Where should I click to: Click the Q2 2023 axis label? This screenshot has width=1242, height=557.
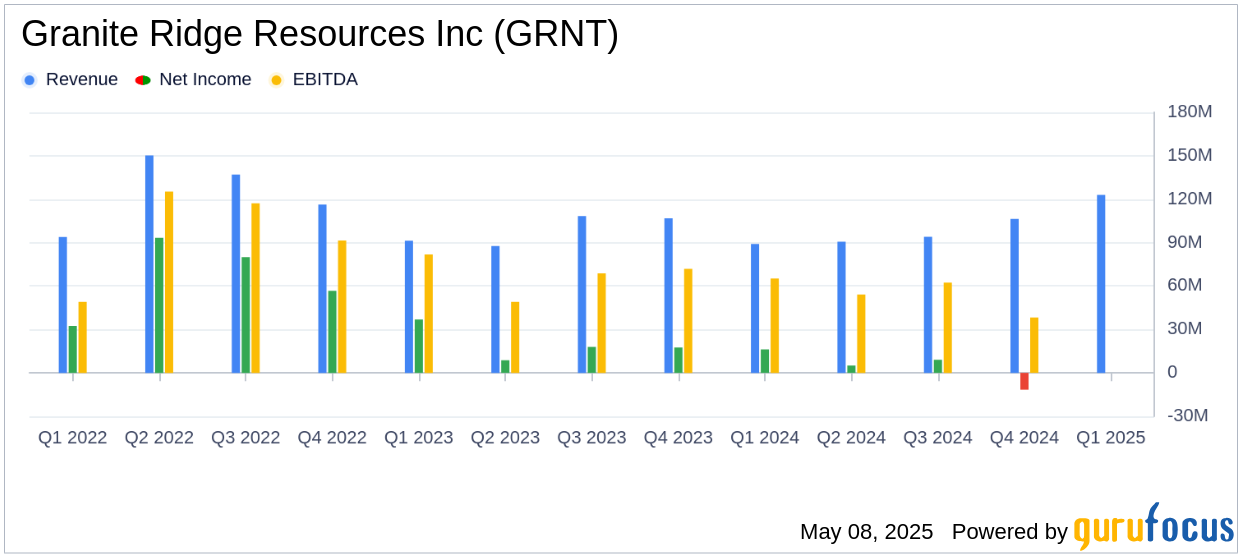click(x=505, y=438)
